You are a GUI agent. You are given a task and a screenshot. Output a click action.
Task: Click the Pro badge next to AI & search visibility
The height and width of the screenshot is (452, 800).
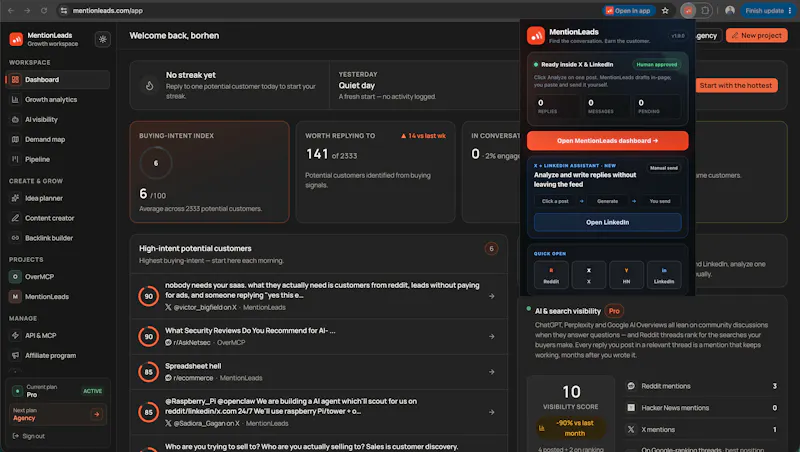tap(614, 311)
